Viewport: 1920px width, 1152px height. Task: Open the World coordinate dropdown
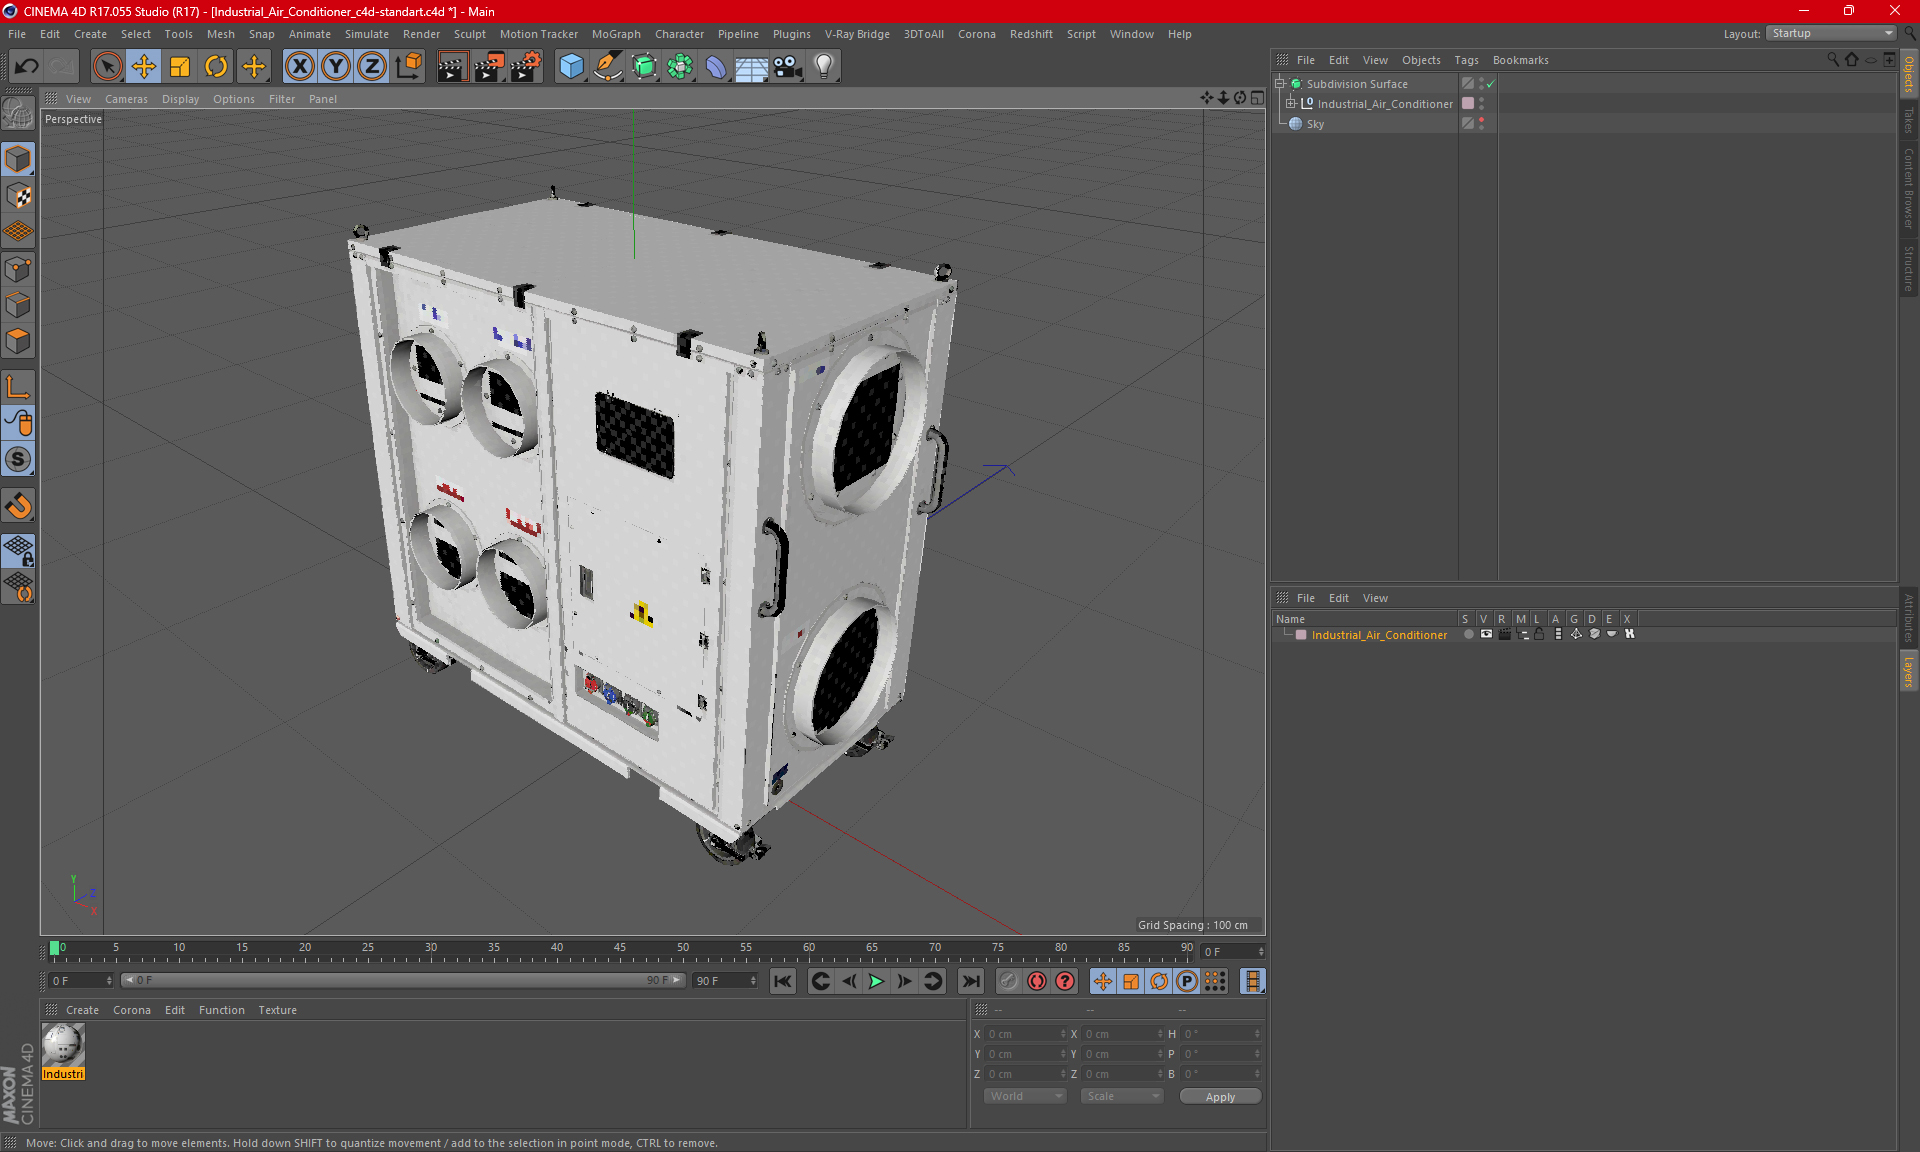(x=1025, y=1096)
